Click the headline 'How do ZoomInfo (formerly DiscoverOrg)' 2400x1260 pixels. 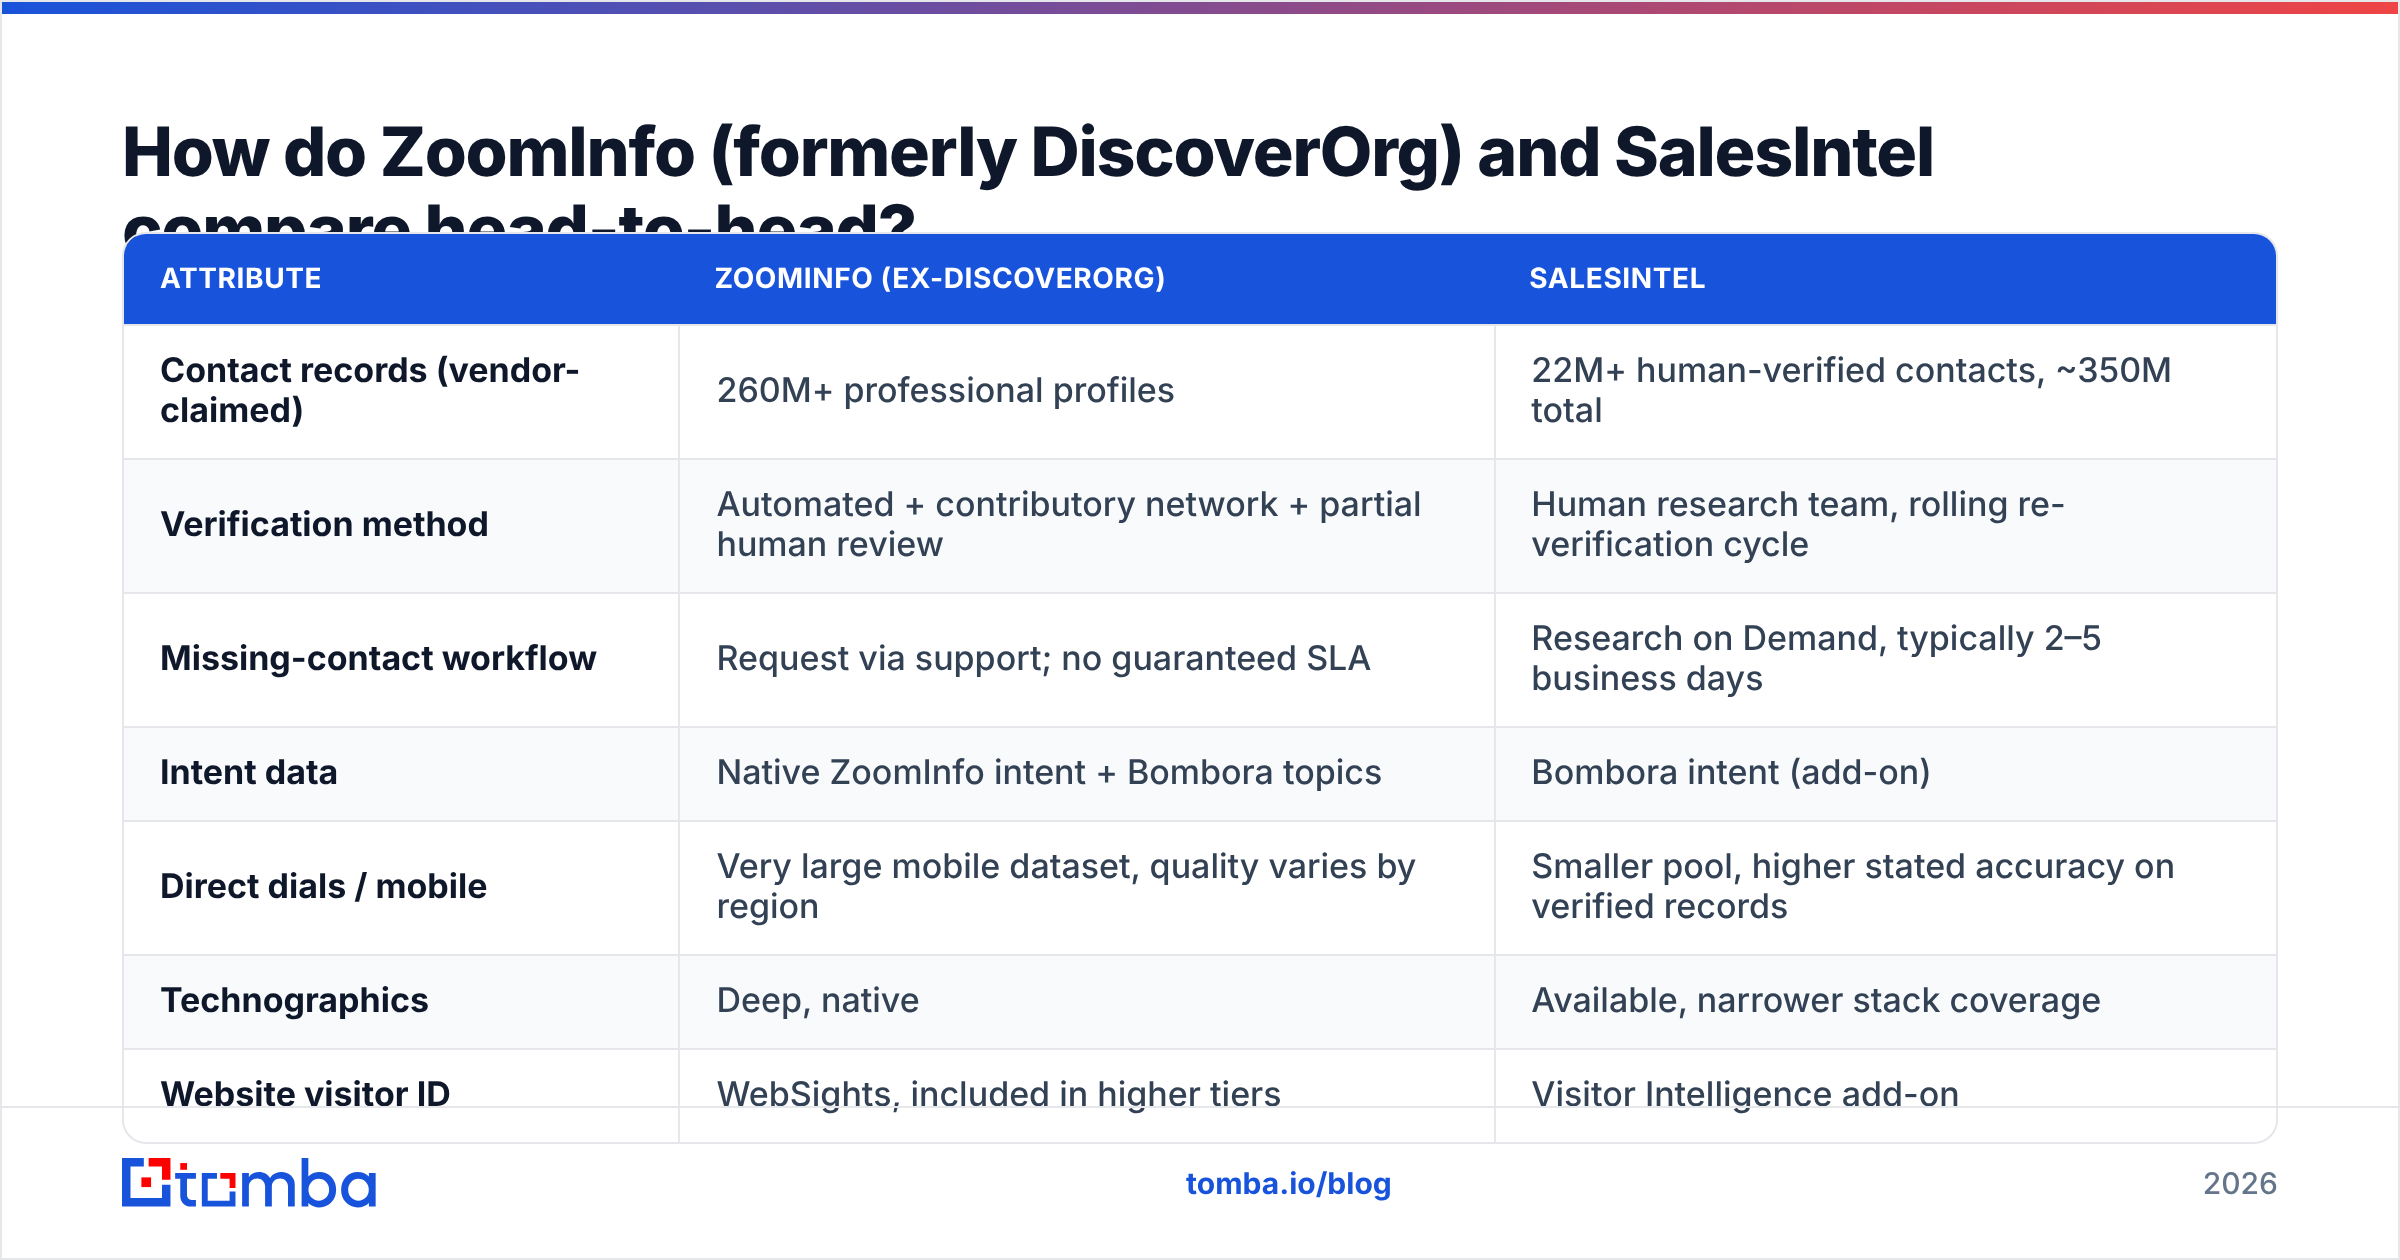1027,178
